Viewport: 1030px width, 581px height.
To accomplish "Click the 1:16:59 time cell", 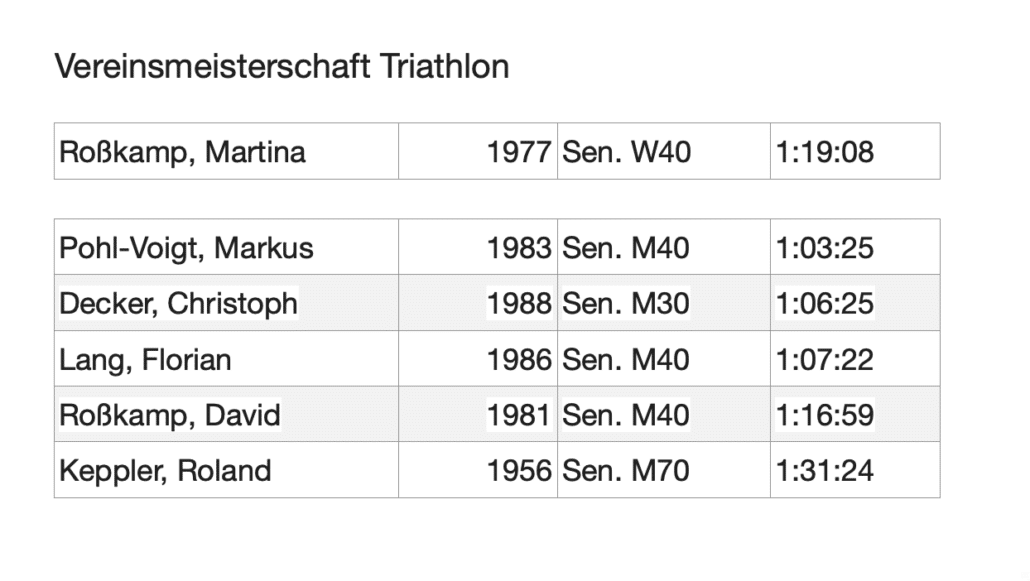I will click(x=855, y=414).
